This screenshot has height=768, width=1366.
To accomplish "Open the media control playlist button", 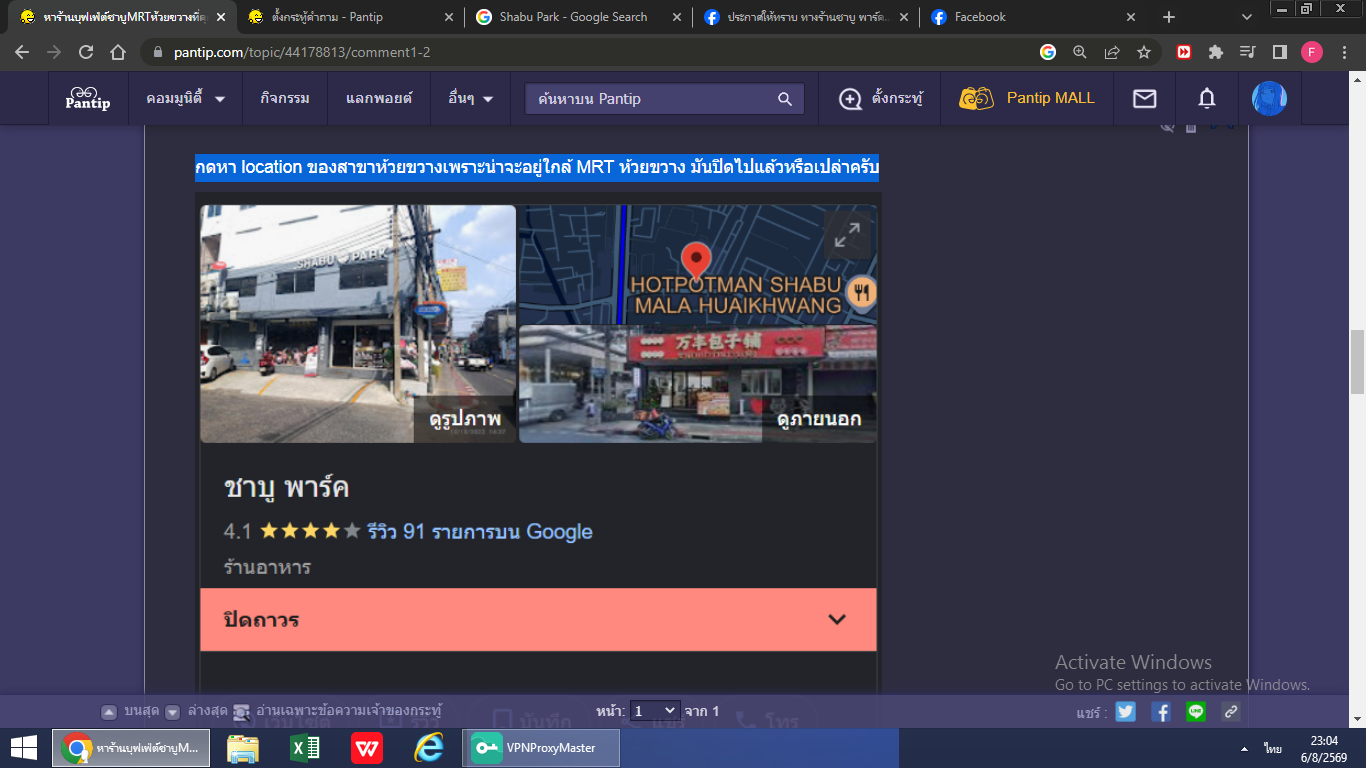I will pos(1247,52).
